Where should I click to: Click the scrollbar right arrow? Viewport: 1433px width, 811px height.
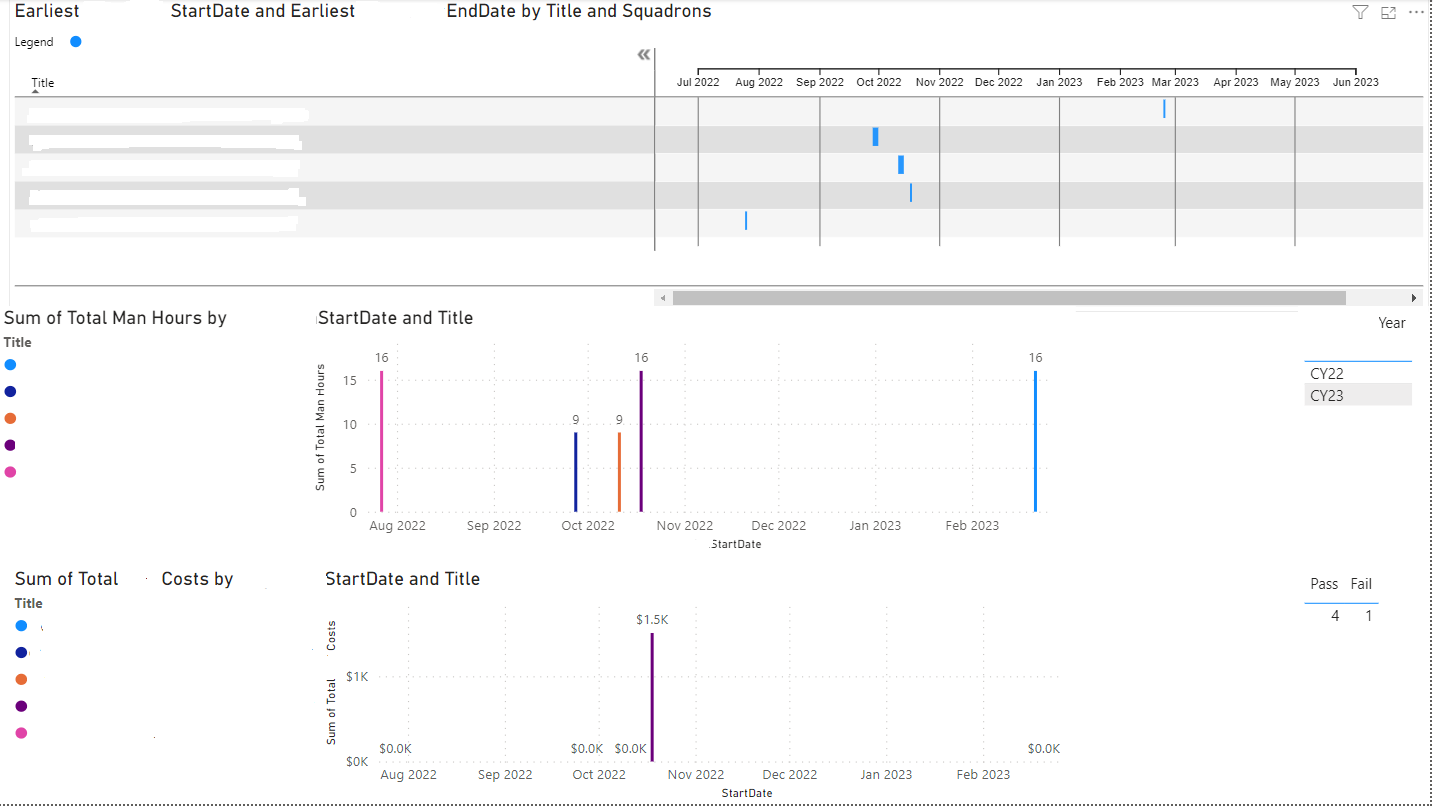coord(1414,298)
